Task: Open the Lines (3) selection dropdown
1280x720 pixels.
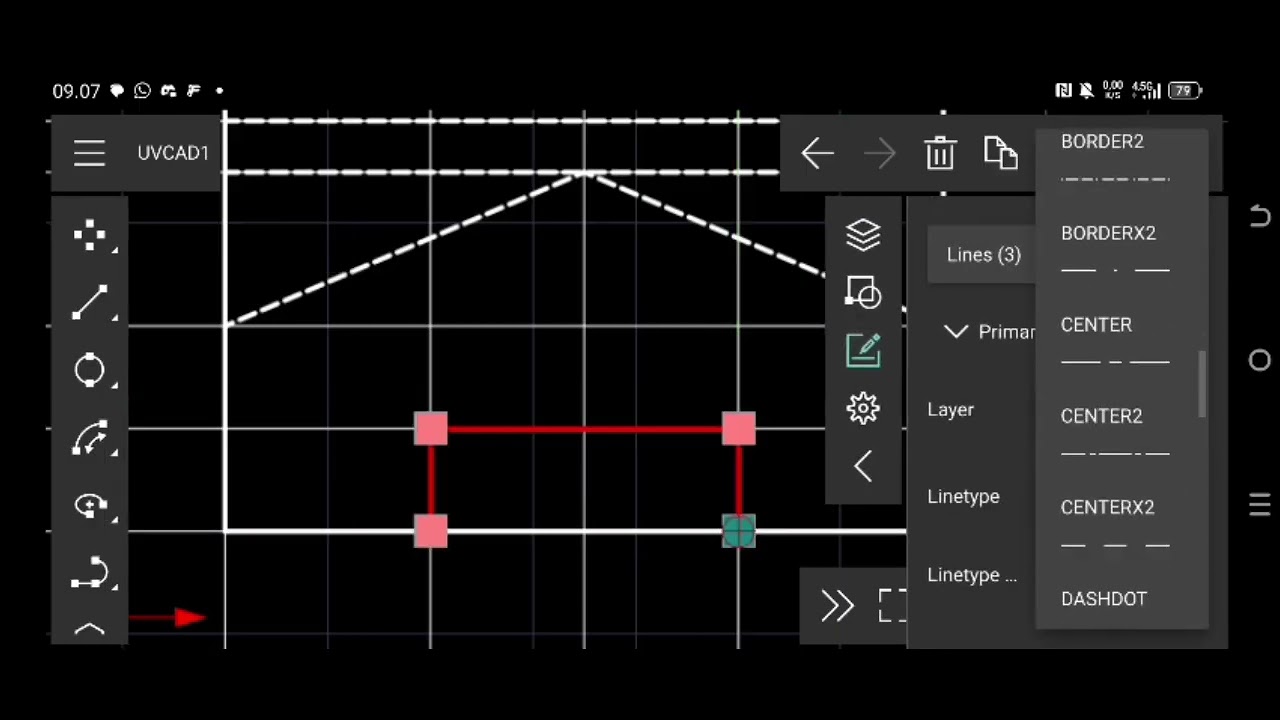Action: [982, 255]
